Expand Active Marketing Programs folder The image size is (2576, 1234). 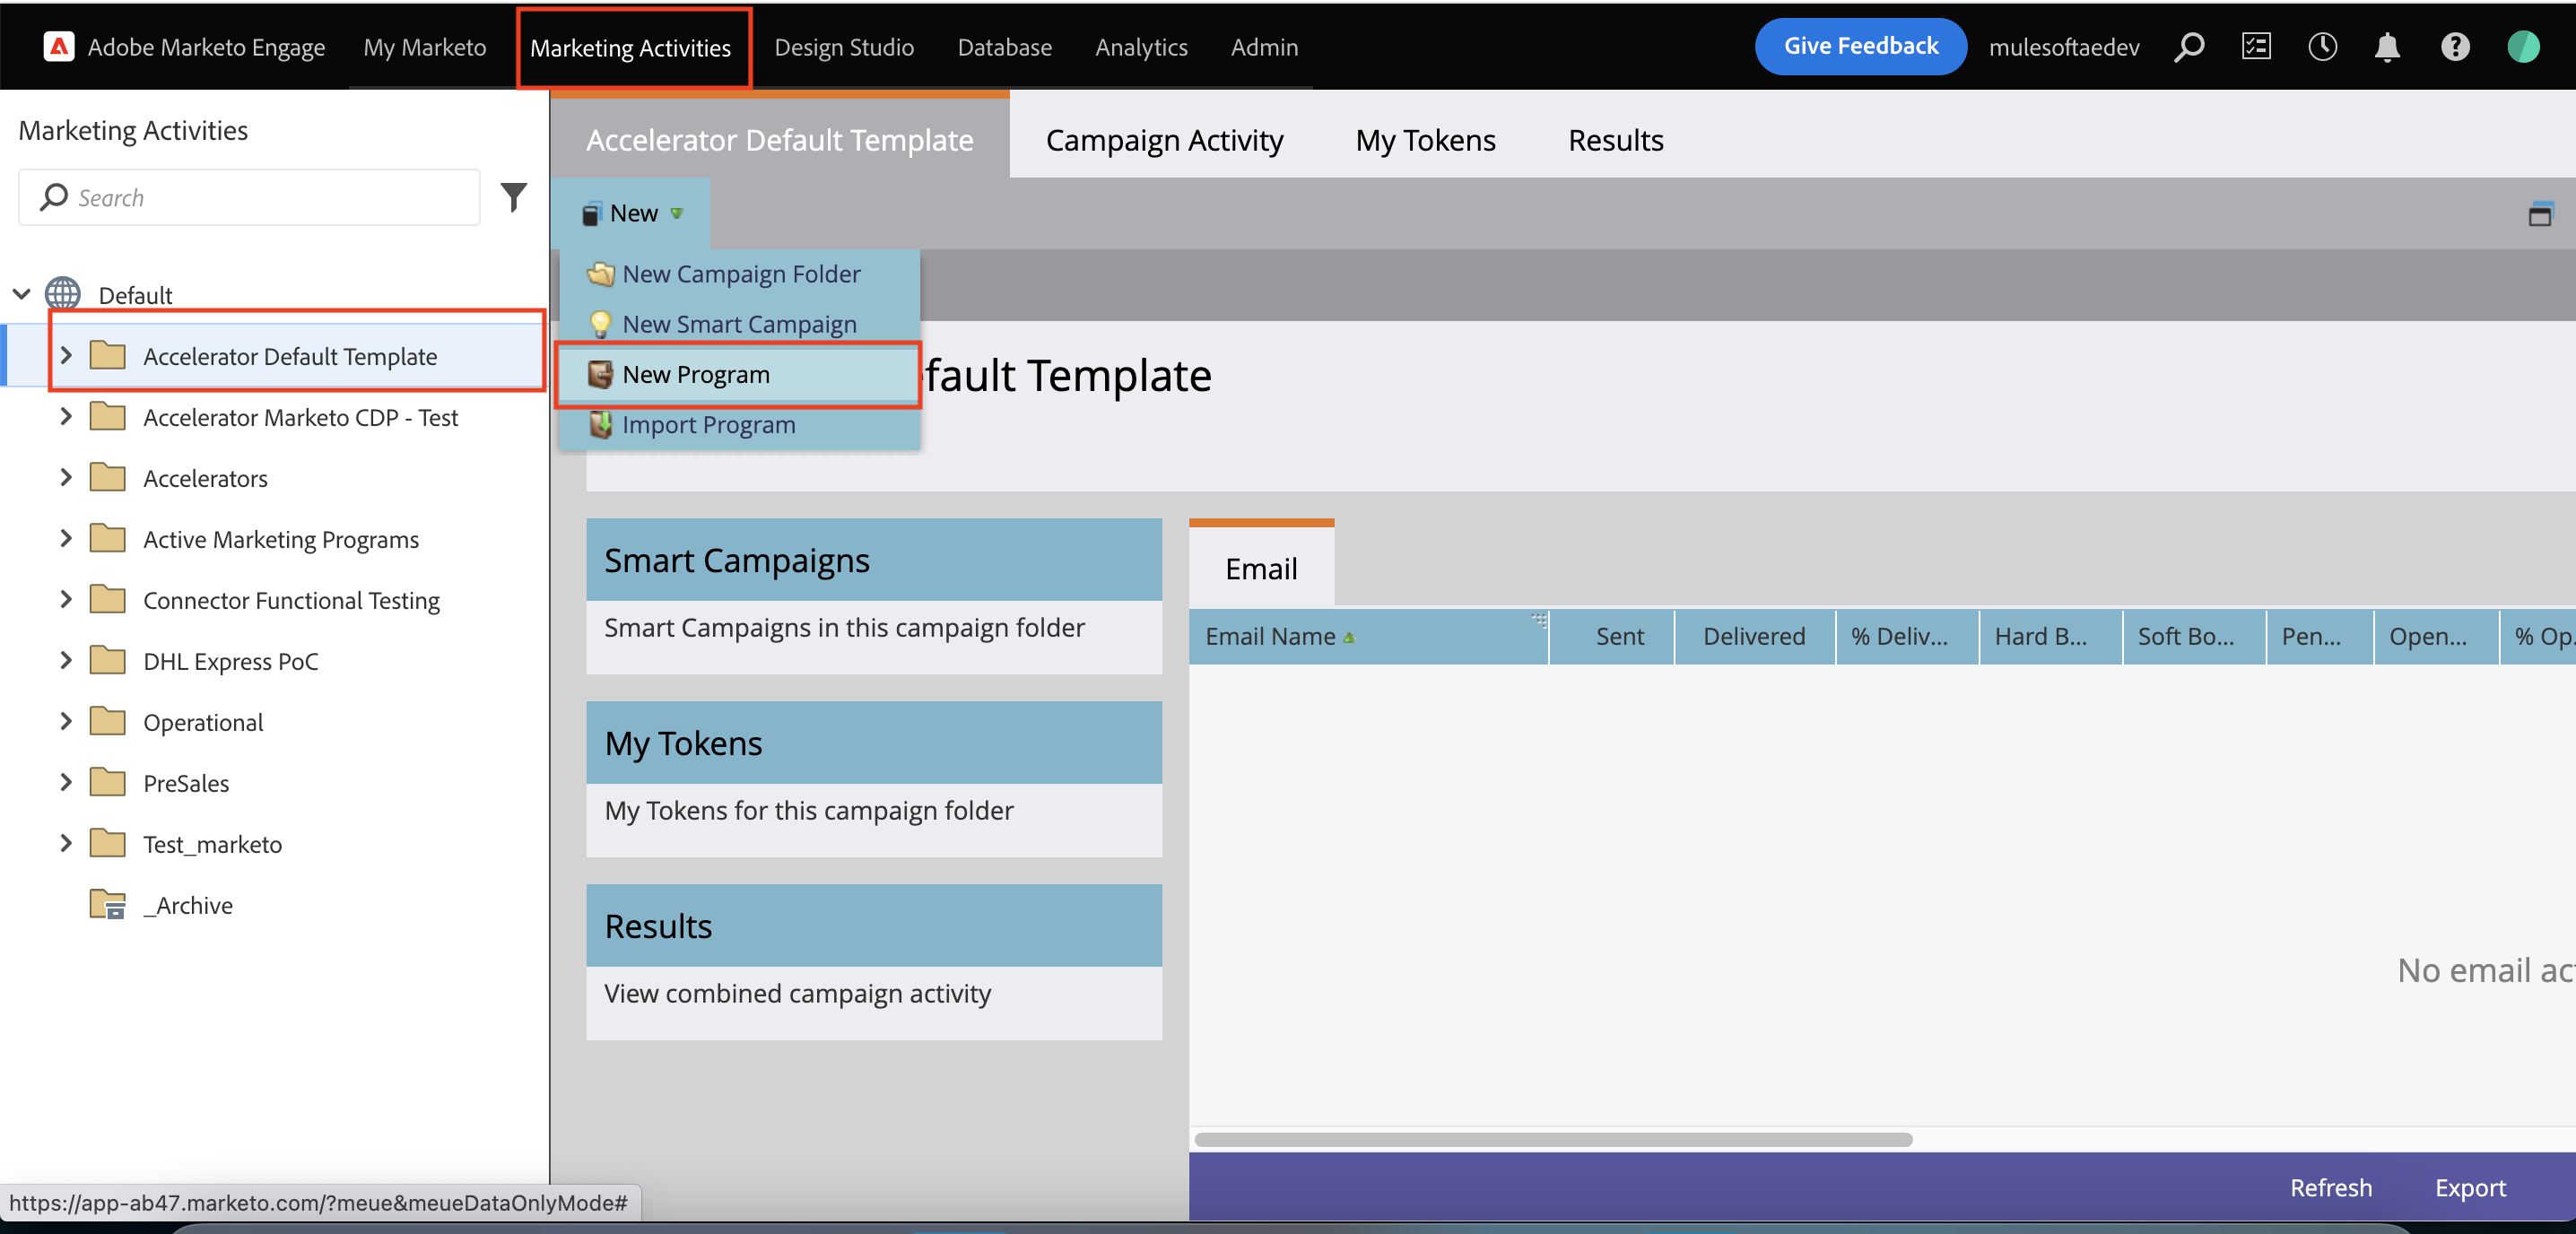66,538
